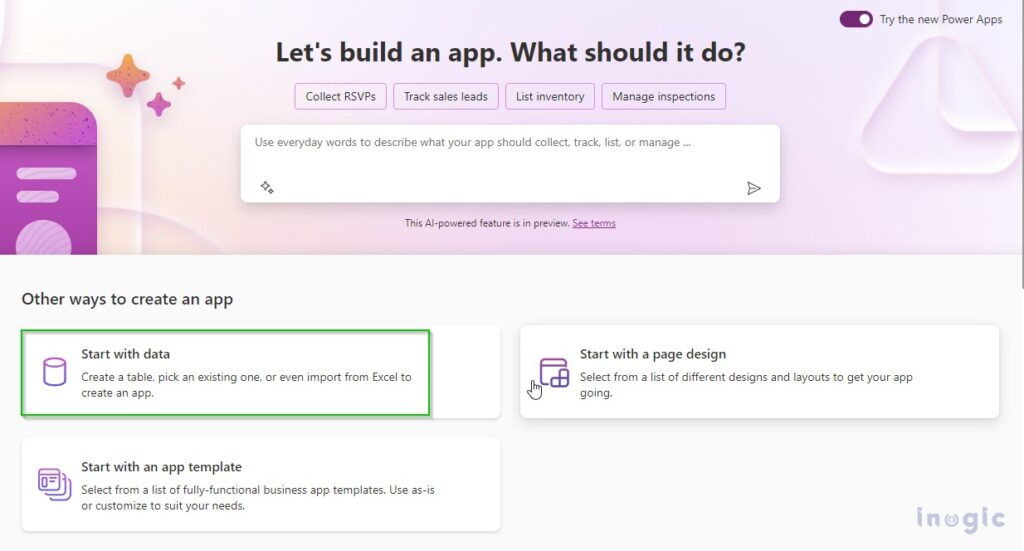Open the Start with data title
Viewport: 1024px width, 551px height.
pyautogui.click(x=126, y=354)
